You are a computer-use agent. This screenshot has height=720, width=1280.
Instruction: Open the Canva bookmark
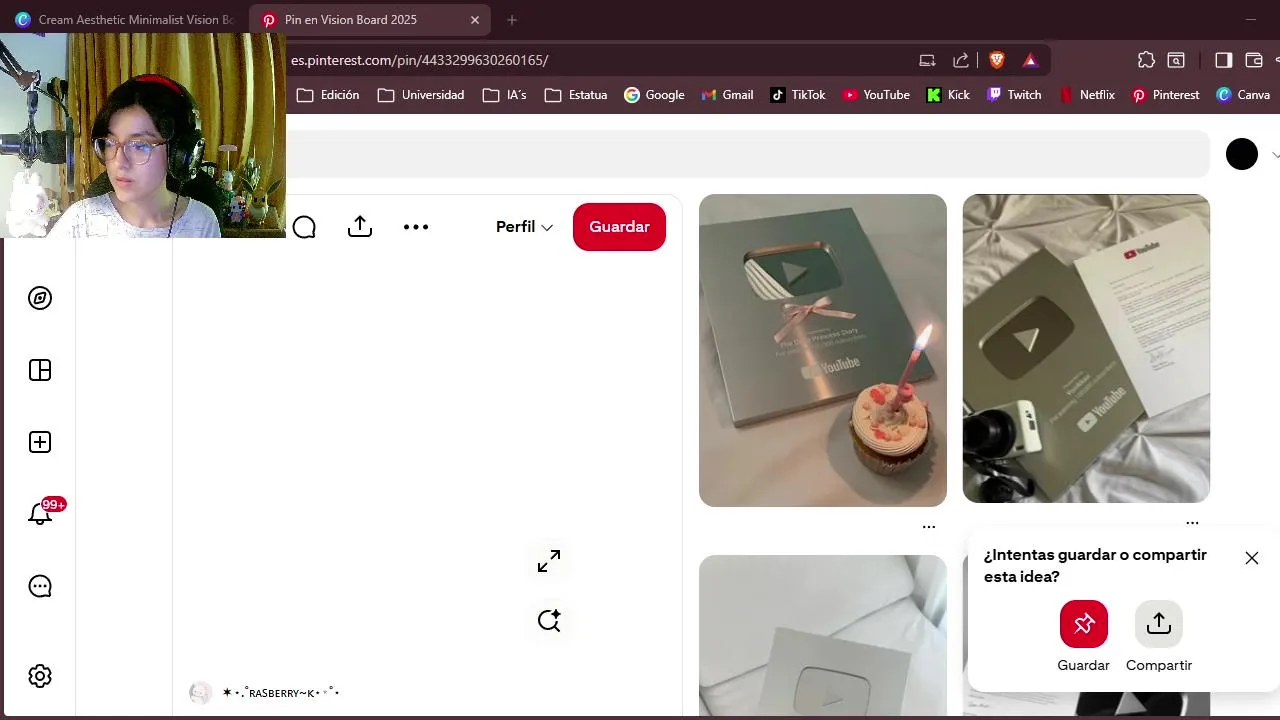point(1243,95)
